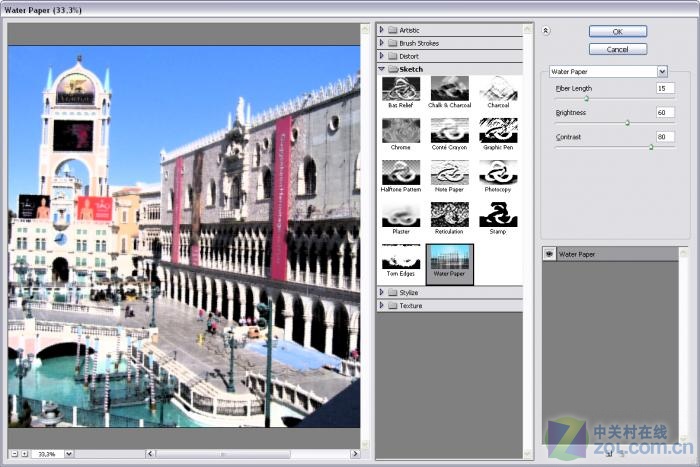Select the Photocopy filter thumbnail
This screenshot has width=700, height=467.
click(x=498, y=173)
